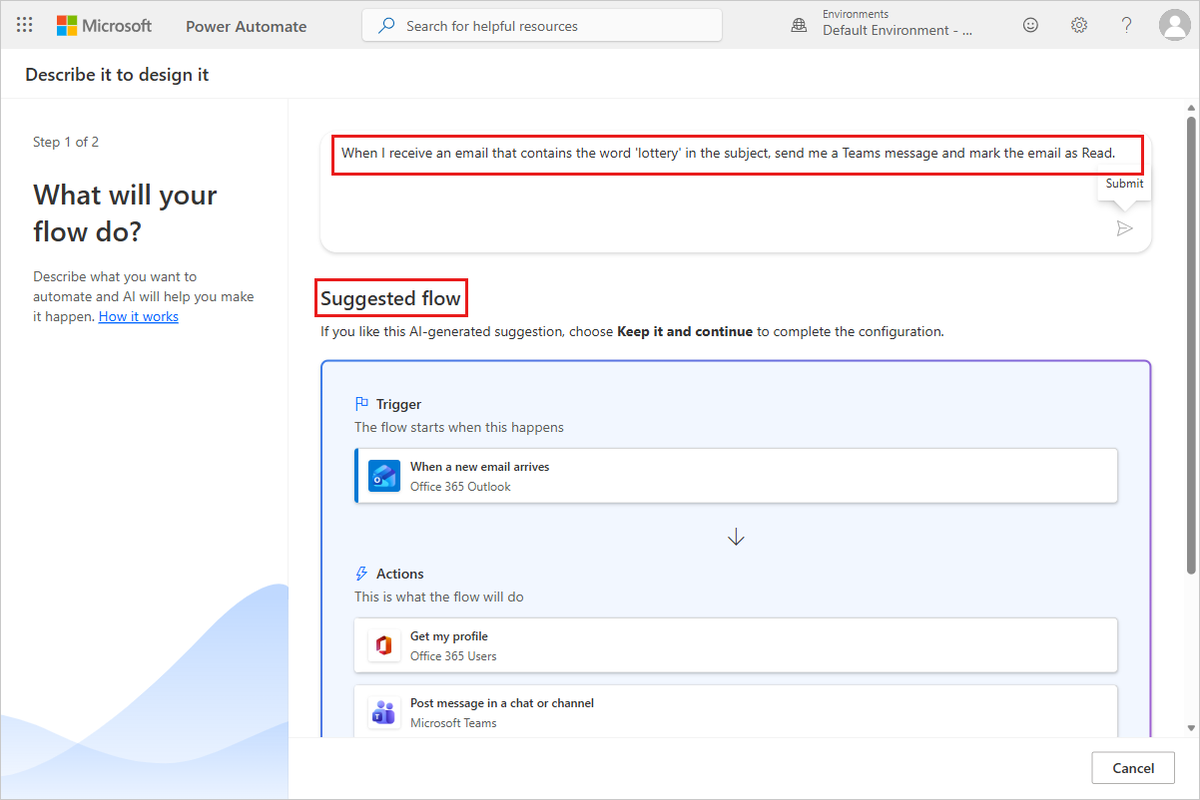Open the Settings gear icon
The width and height of the screenshot is (1200, 800).
click(x=1079, y=26)
